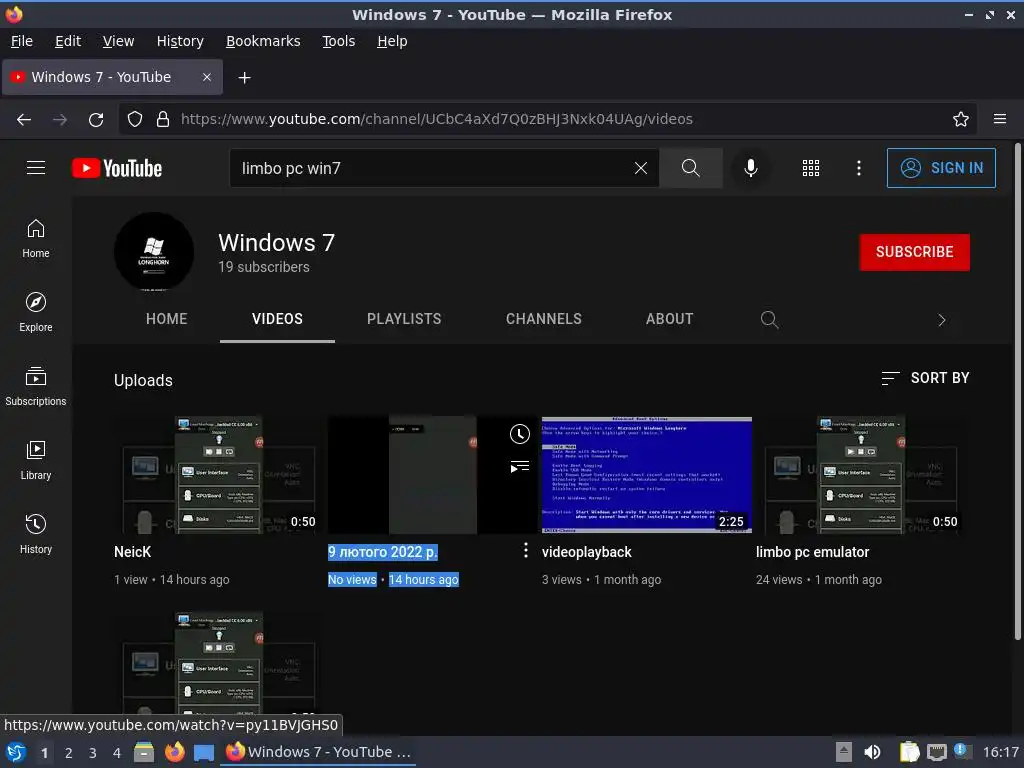This screenshot has height=768, width=1024.
Task: Open the NeicK video title
Action: 133,552
